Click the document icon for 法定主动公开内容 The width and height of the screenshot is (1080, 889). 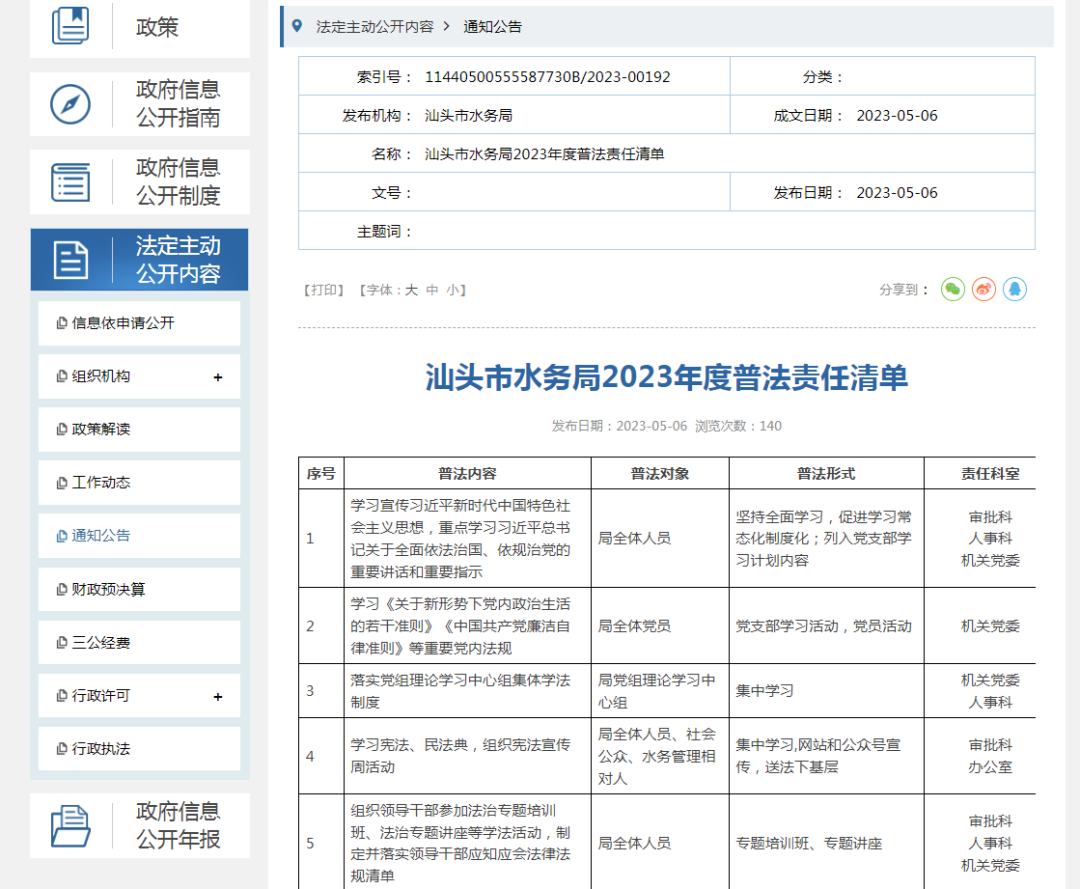[70, 259]
